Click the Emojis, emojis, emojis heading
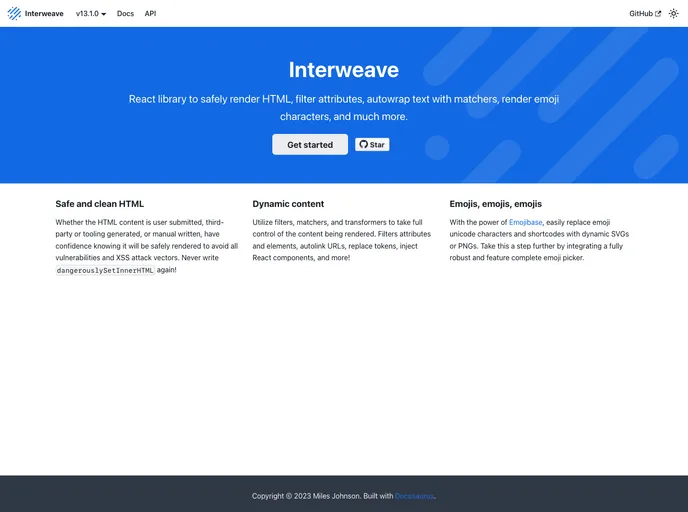This screenshot has height=512, width=688. tap(495, 204)
